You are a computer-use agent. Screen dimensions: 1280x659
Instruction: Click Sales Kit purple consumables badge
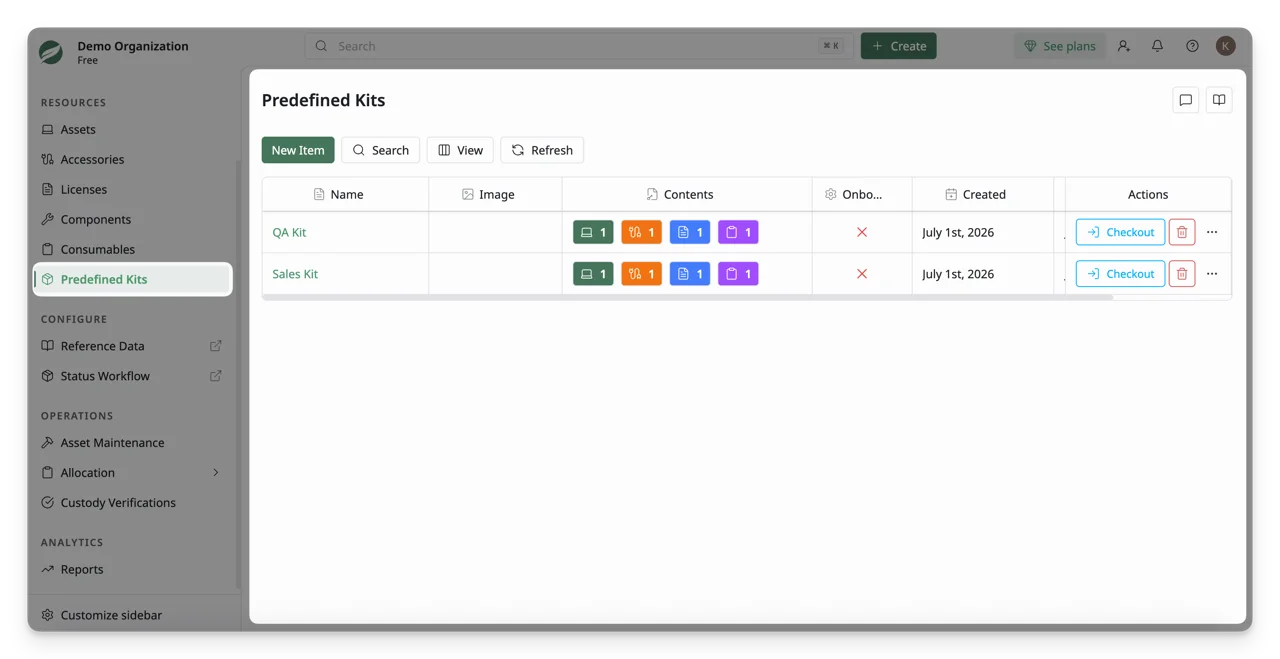coord(738,274)
